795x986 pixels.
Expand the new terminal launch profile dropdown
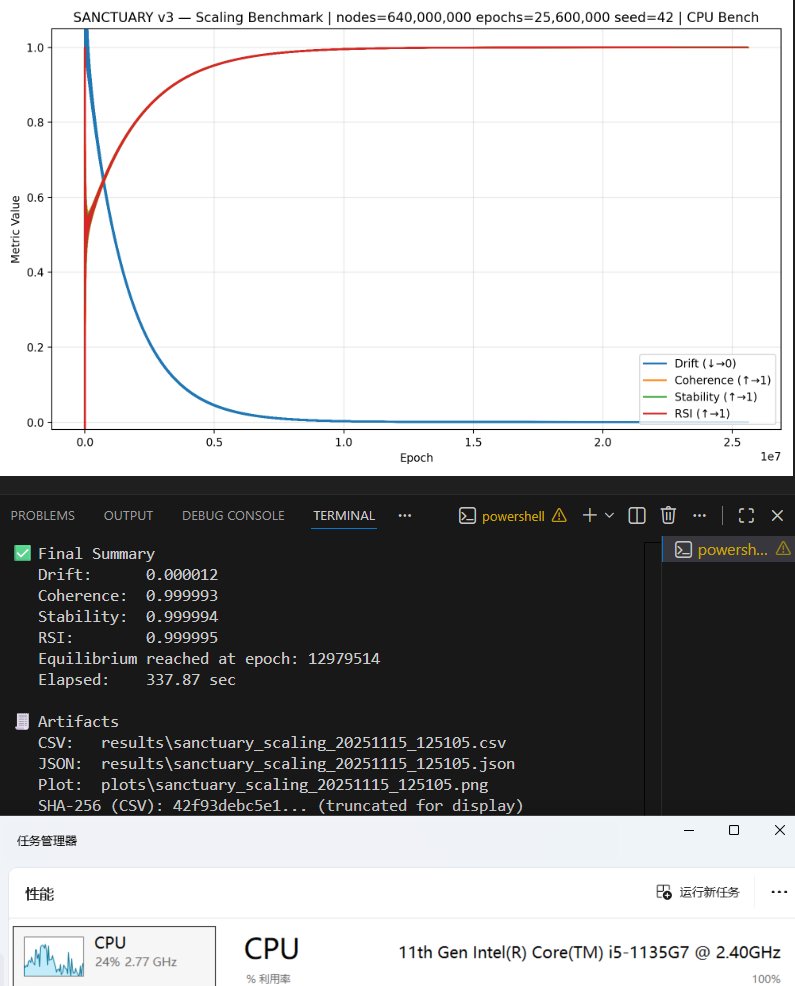[x=609, y=516]
